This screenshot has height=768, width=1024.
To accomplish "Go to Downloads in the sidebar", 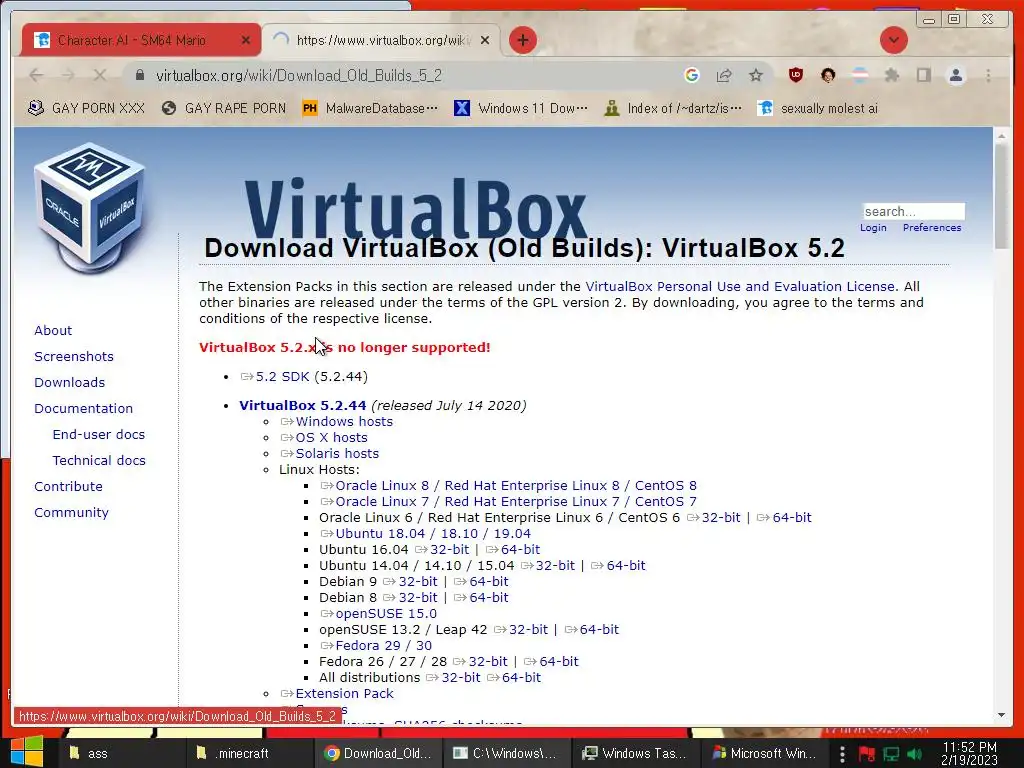I will [x=69, y=383].
